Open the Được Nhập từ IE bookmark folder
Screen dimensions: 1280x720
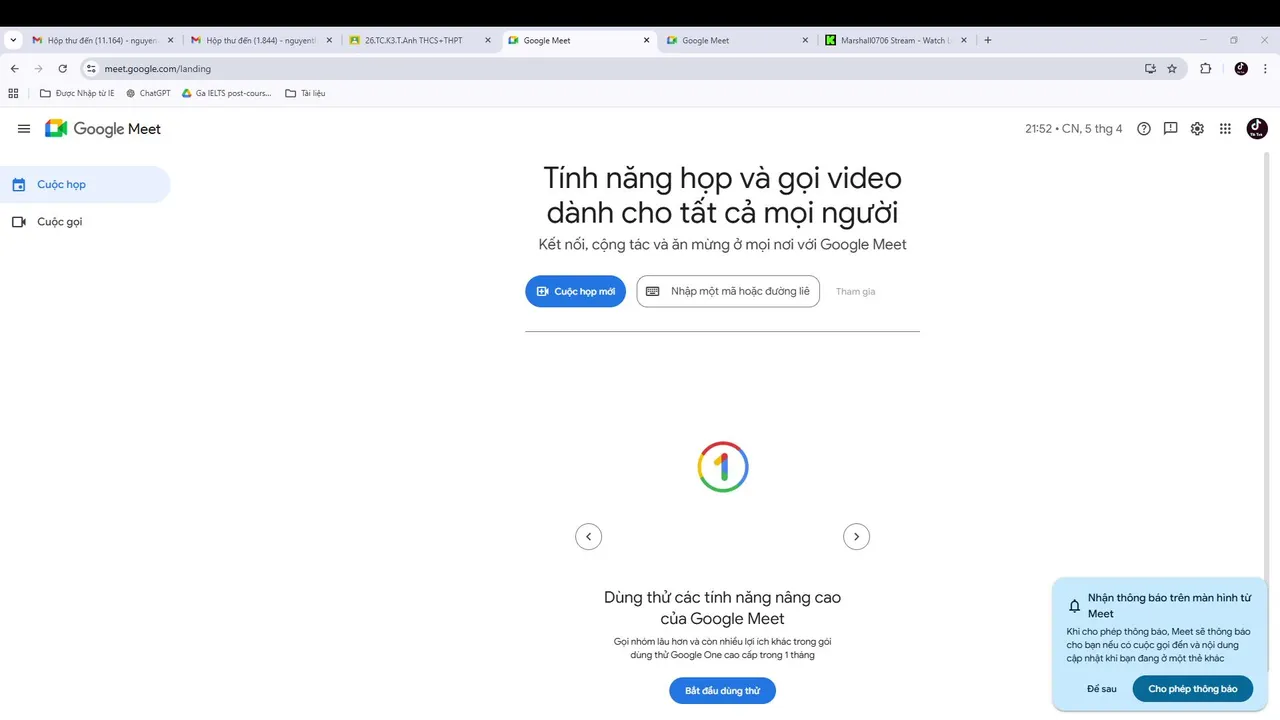[x=77, y=93]
